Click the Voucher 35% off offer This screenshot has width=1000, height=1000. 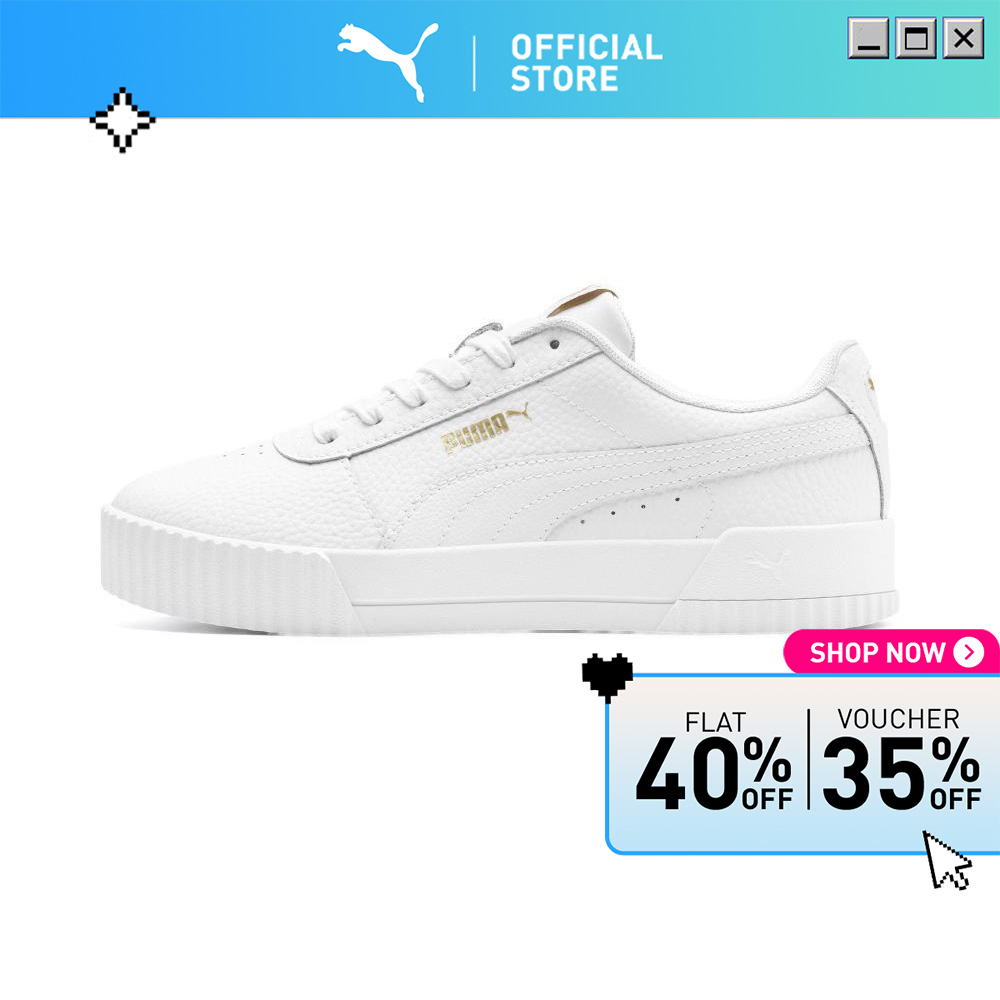[x=901, y=759]
